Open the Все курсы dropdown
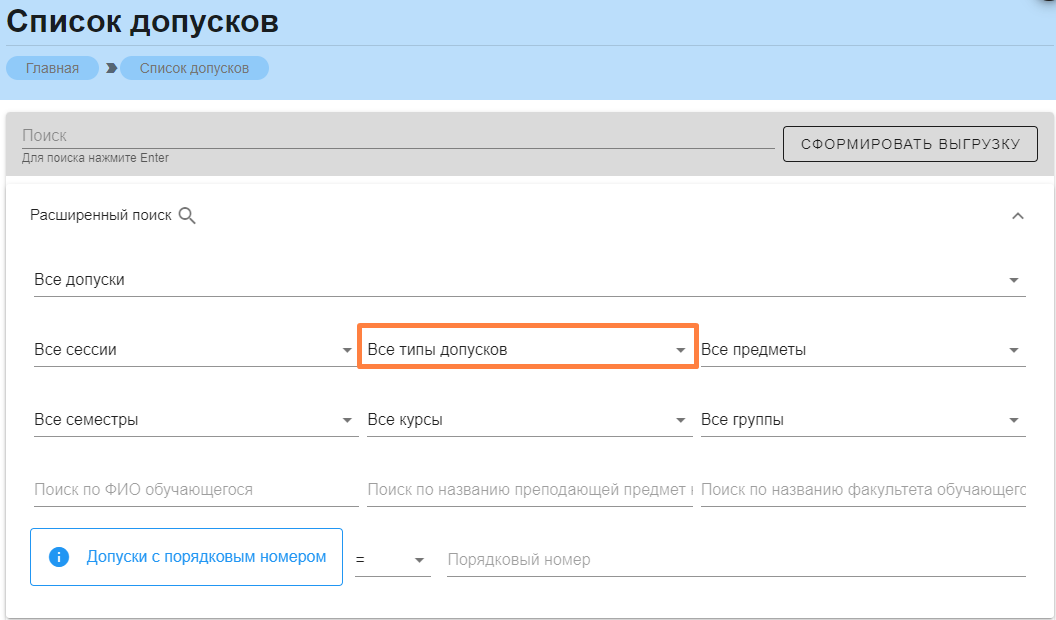The width and height of the screenshot is (1056, 620). (527, 420)
